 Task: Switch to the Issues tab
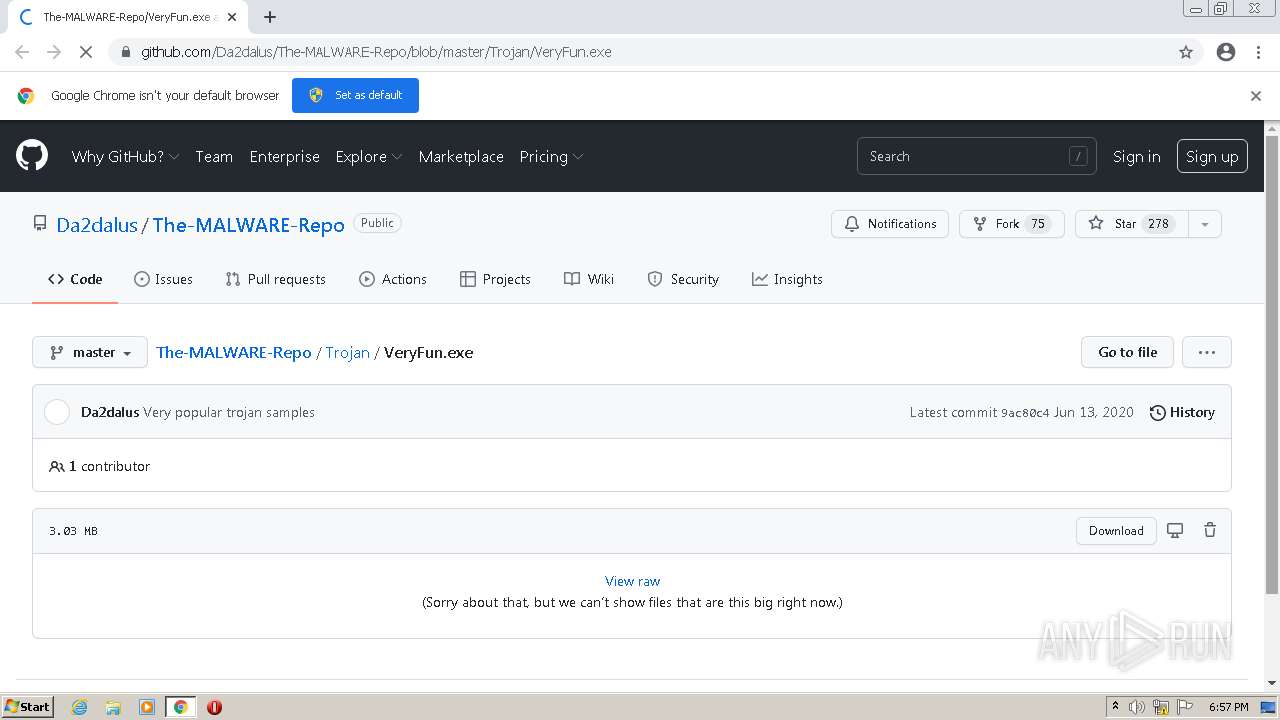coord(163,279)
